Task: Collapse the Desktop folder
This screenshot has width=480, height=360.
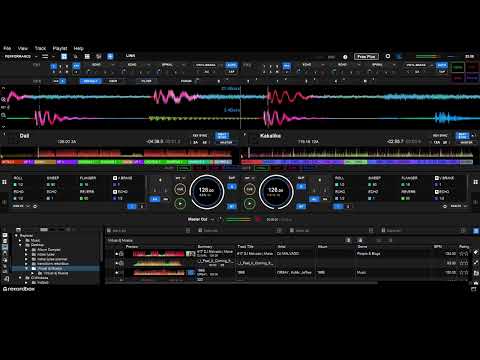Action: click(x=20, y=245)
